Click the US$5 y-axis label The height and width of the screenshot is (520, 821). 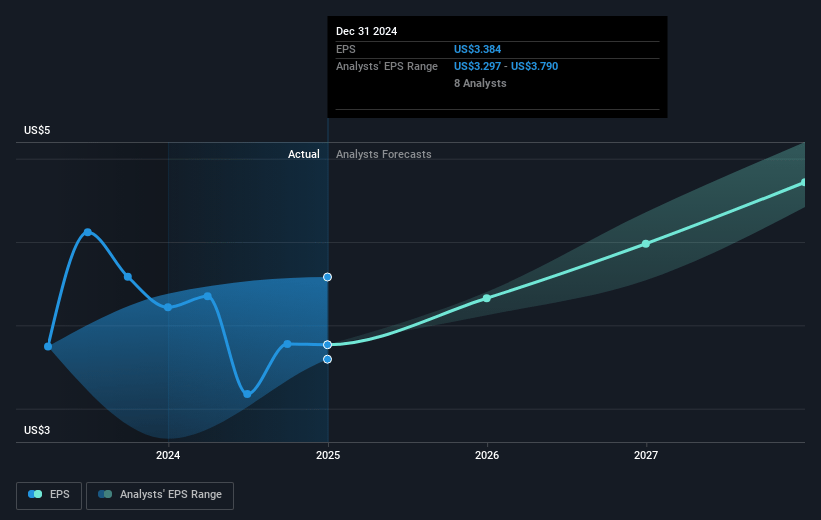click(37, 130)
